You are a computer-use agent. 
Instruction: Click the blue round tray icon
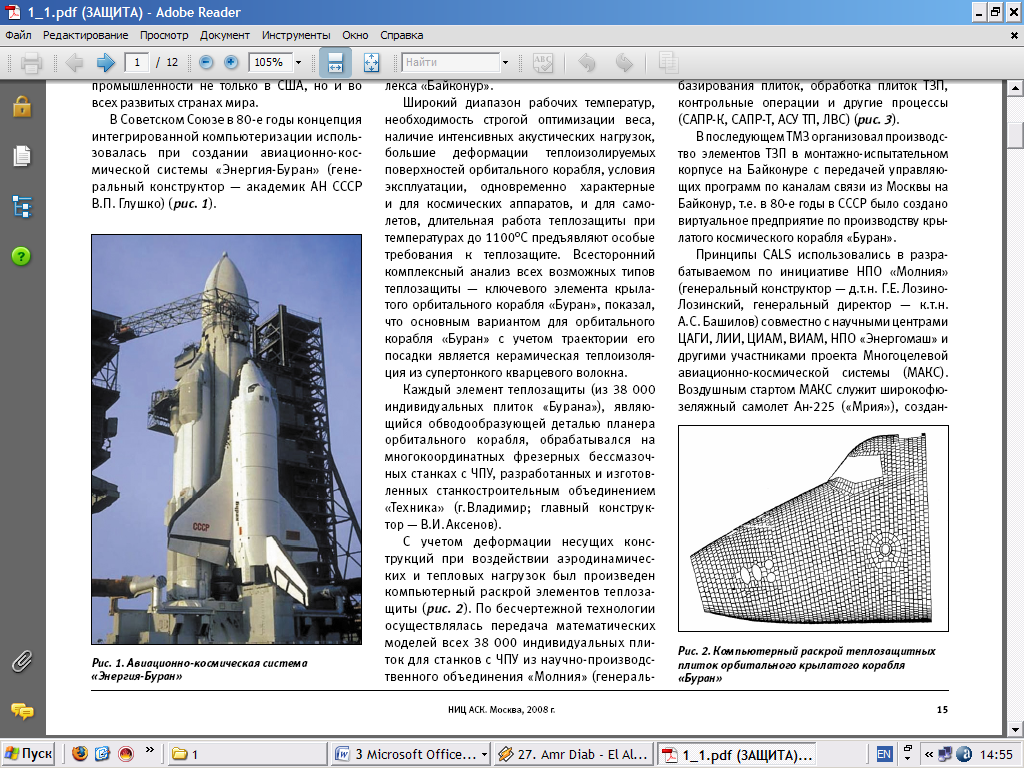pyautogui.click(x=964, y=754)
